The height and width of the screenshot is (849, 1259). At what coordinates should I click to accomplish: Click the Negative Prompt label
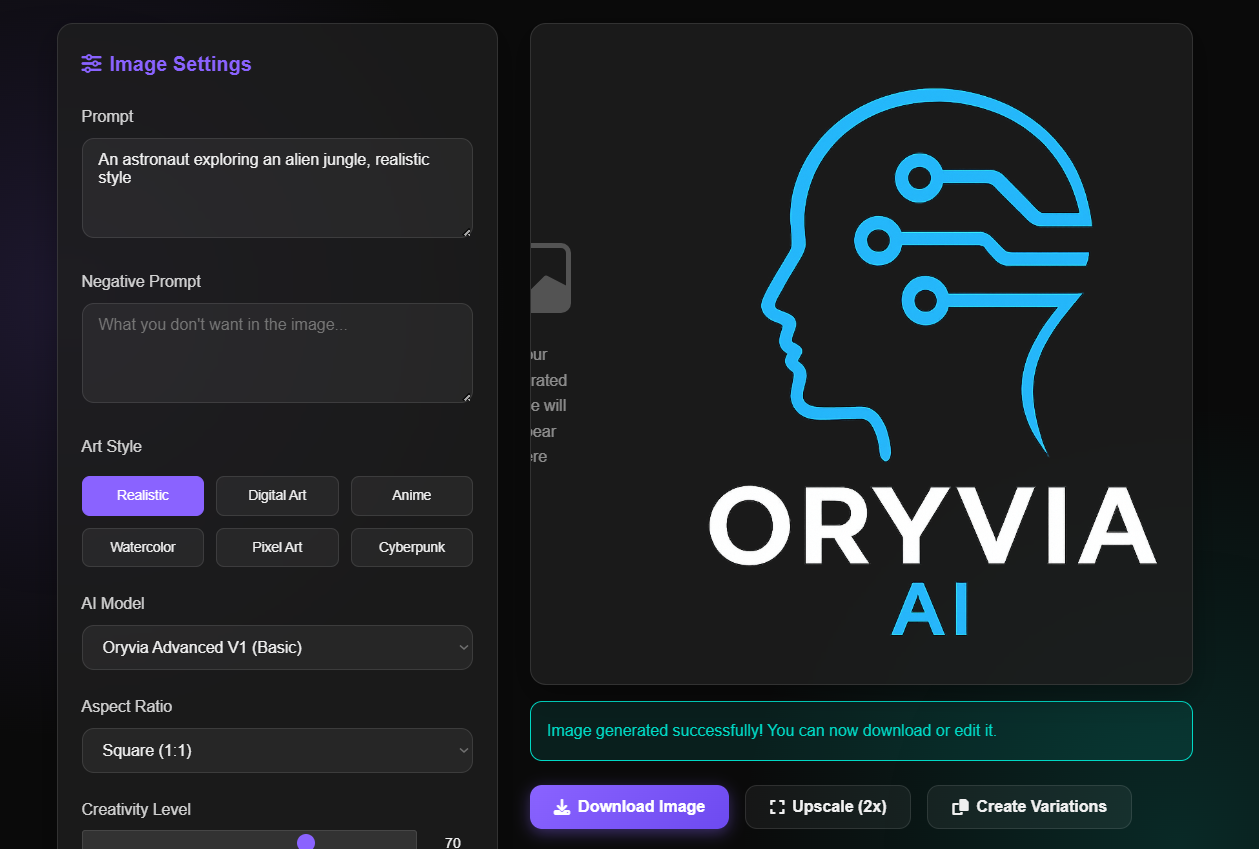(141, 281)
